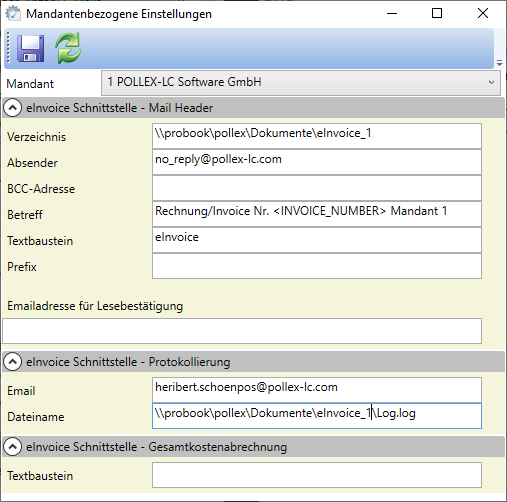This screenshot has width=507, height=502.
Task: Refresh settings using green arrows icon
Action: click(68, 48)
